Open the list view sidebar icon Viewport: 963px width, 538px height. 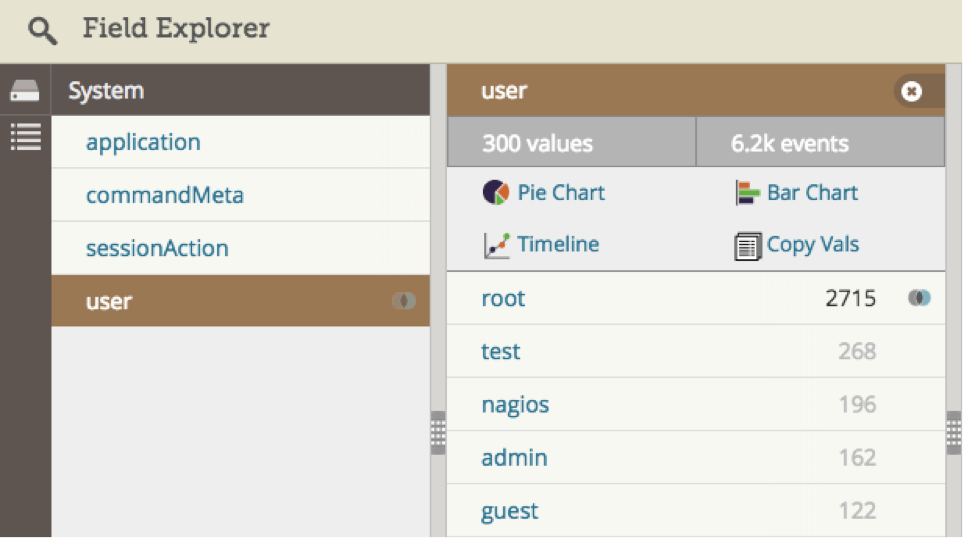24,137
